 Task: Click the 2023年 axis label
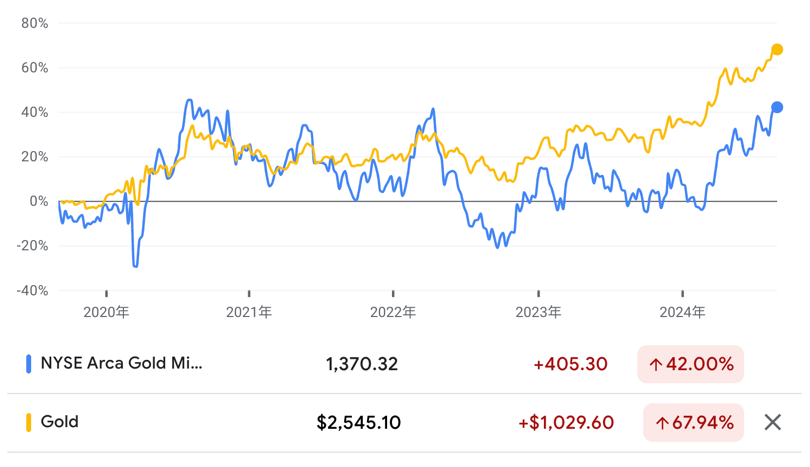point(538,312)
